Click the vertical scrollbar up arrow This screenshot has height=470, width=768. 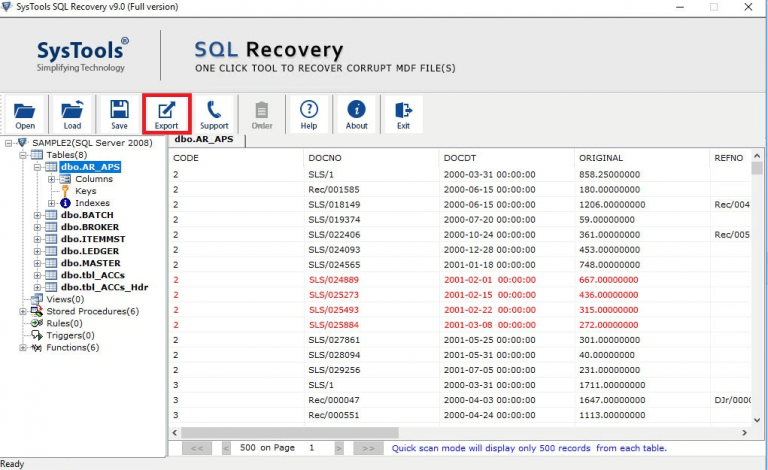[x=757, y=156]
